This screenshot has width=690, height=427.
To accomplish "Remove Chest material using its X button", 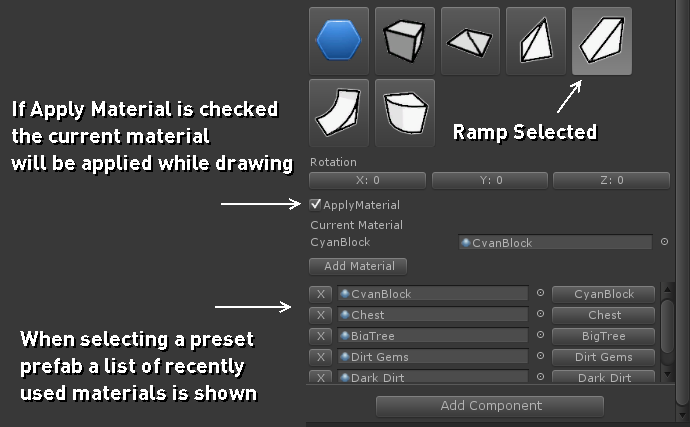I will click(x=321, y=315).
